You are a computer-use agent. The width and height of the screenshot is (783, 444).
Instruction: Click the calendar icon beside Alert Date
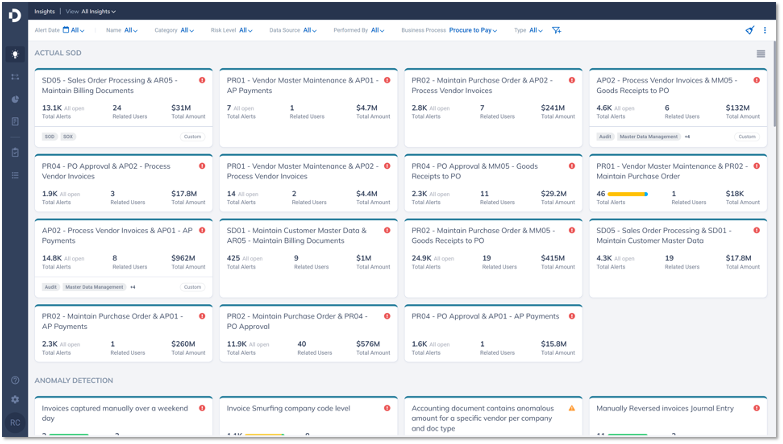point(66,30)
